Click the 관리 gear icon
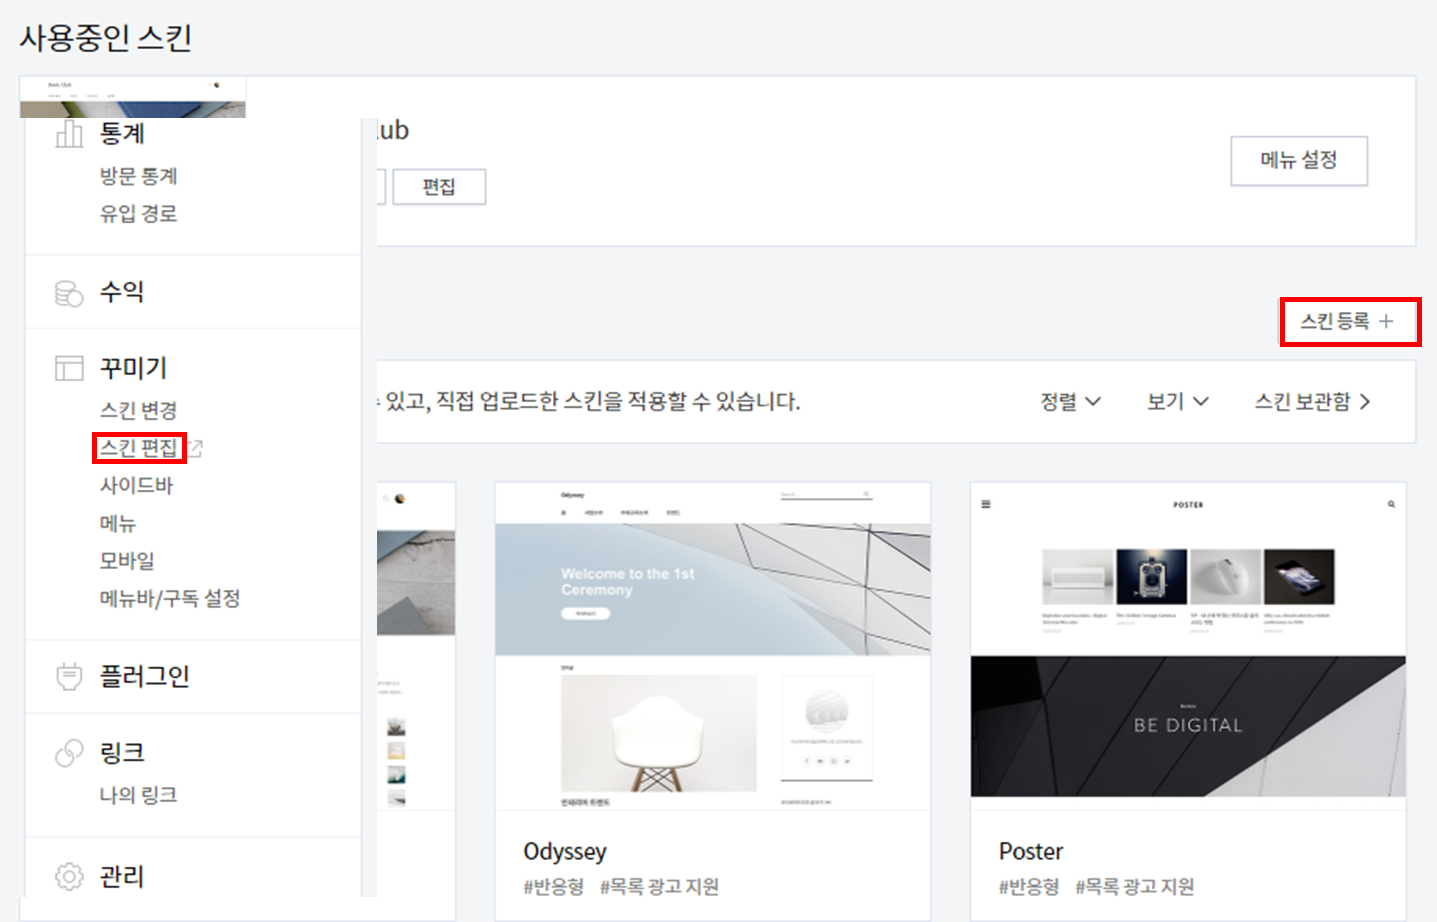The image size is (1437, 922). pos(69,877)
